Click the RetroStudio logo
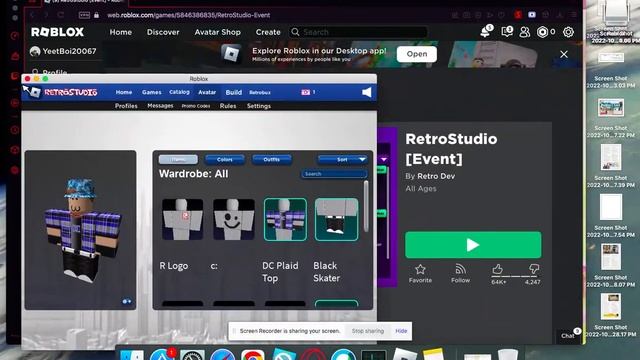The height and width of the screenshot is (360, 640). [70, 92]
